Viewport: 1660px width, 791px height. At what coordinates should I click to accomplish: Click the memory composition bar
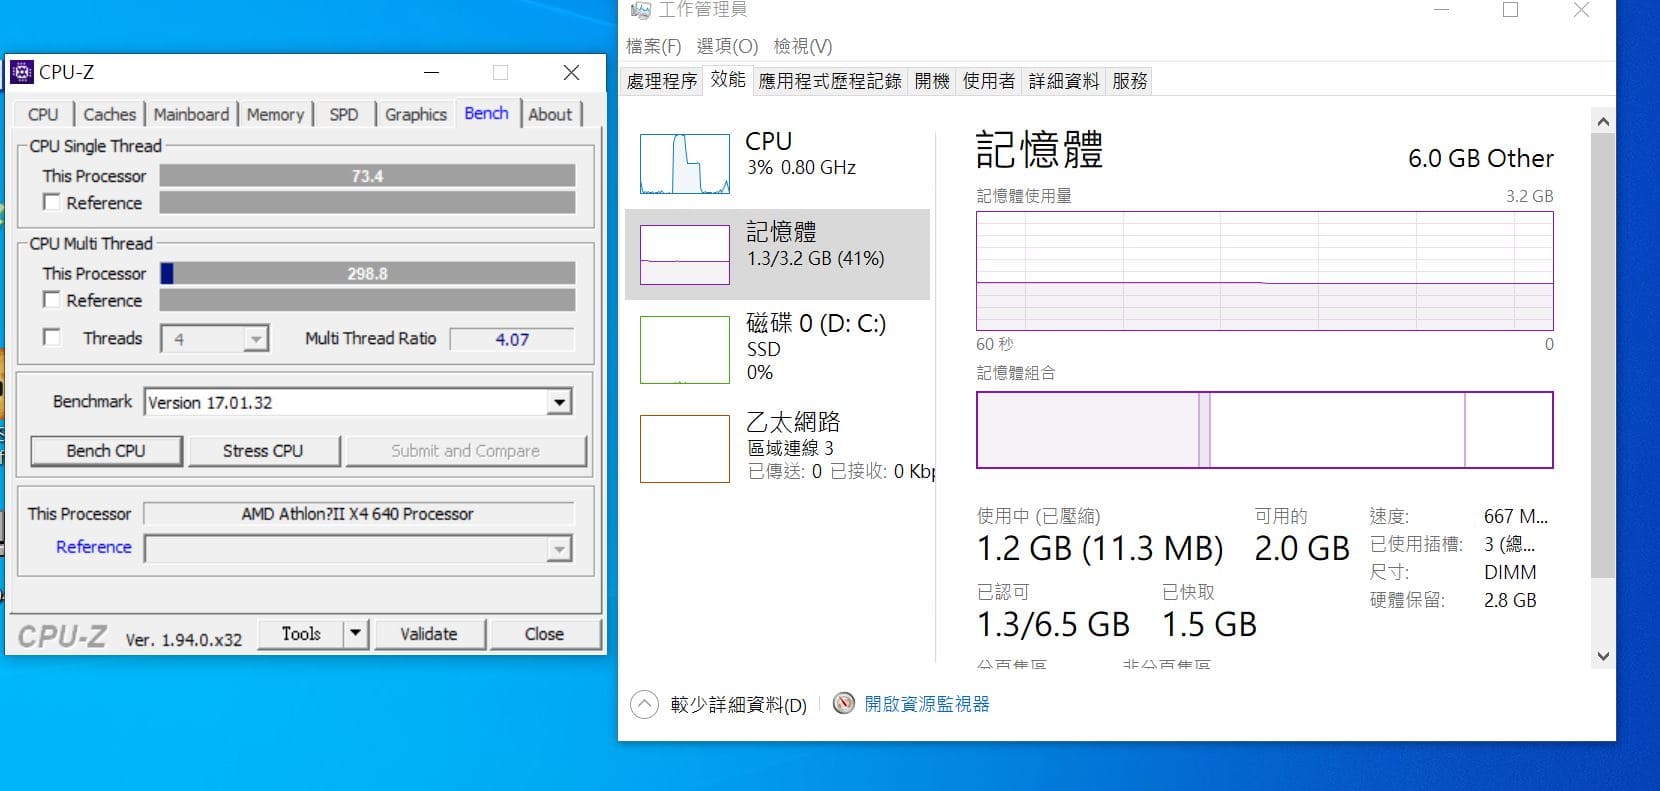click(1264, 430)
